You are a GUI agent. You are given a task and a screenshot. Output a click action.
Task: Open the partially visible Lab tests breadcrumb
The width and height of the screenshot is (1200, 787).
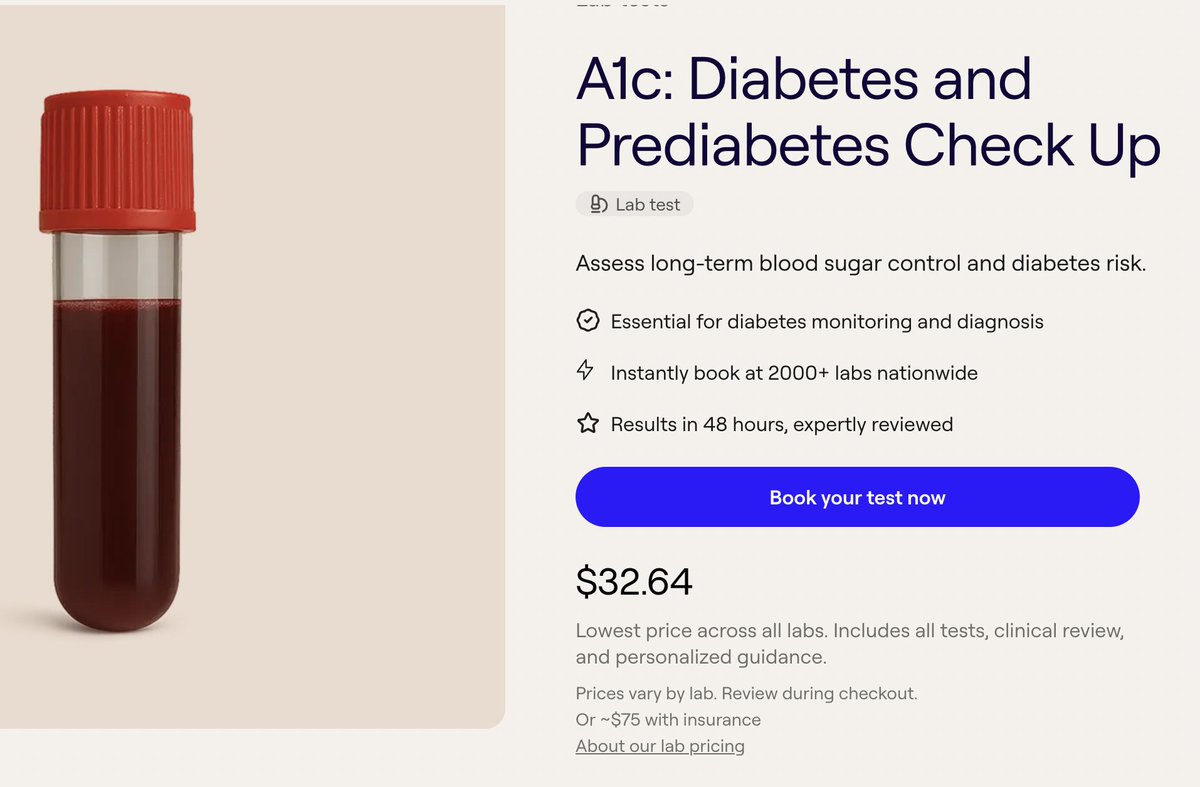click(622, 4)
